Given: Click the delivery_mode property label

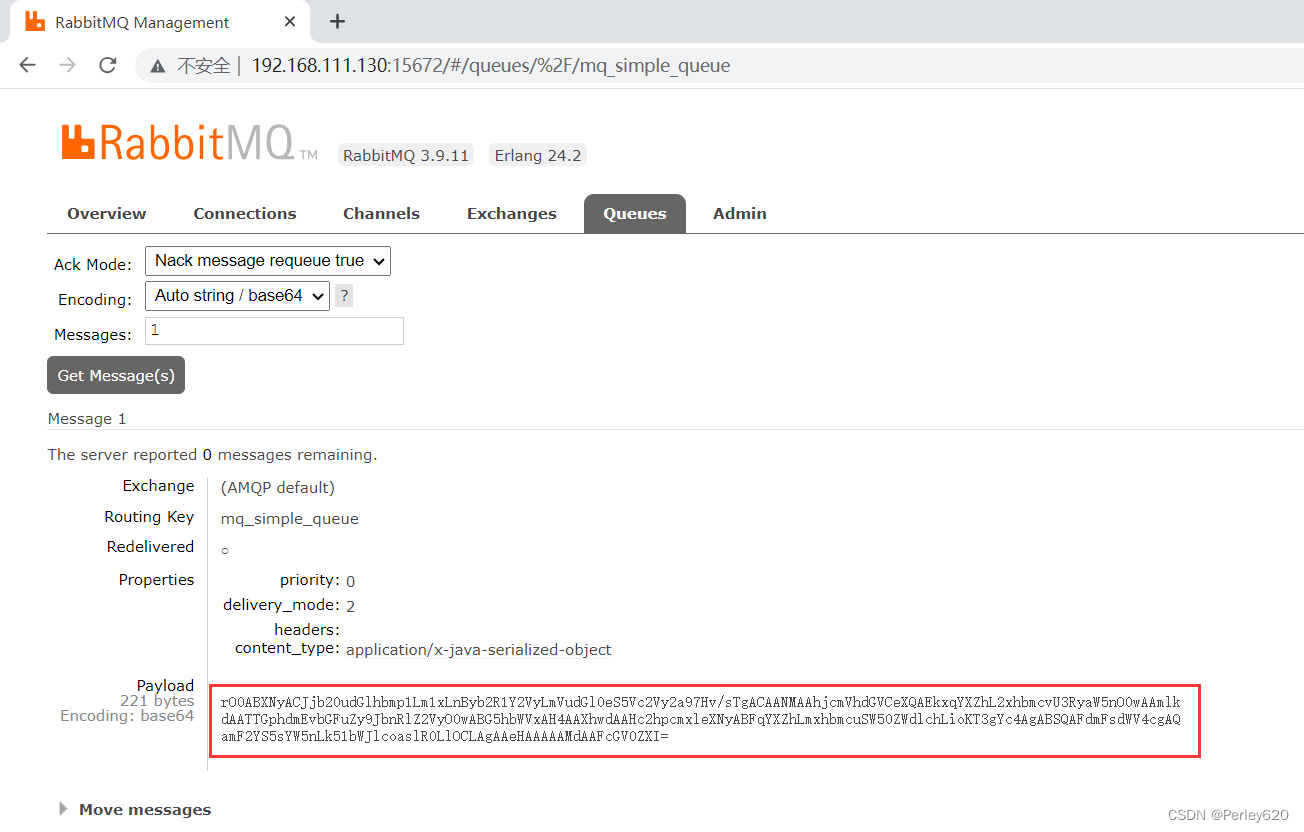Looking at the screenshot, I should coord(281,605).
